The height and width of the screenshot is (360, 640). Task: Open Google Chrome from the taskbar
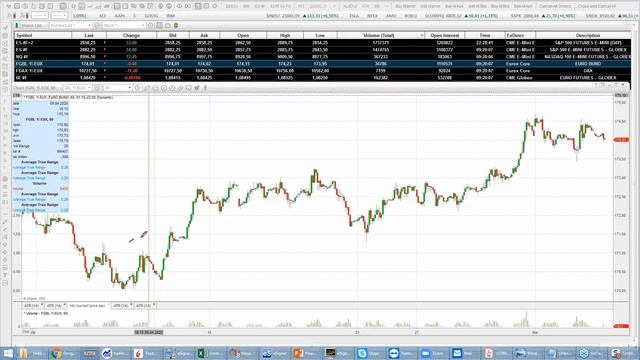pyautogui.click(x=64, y=353)
